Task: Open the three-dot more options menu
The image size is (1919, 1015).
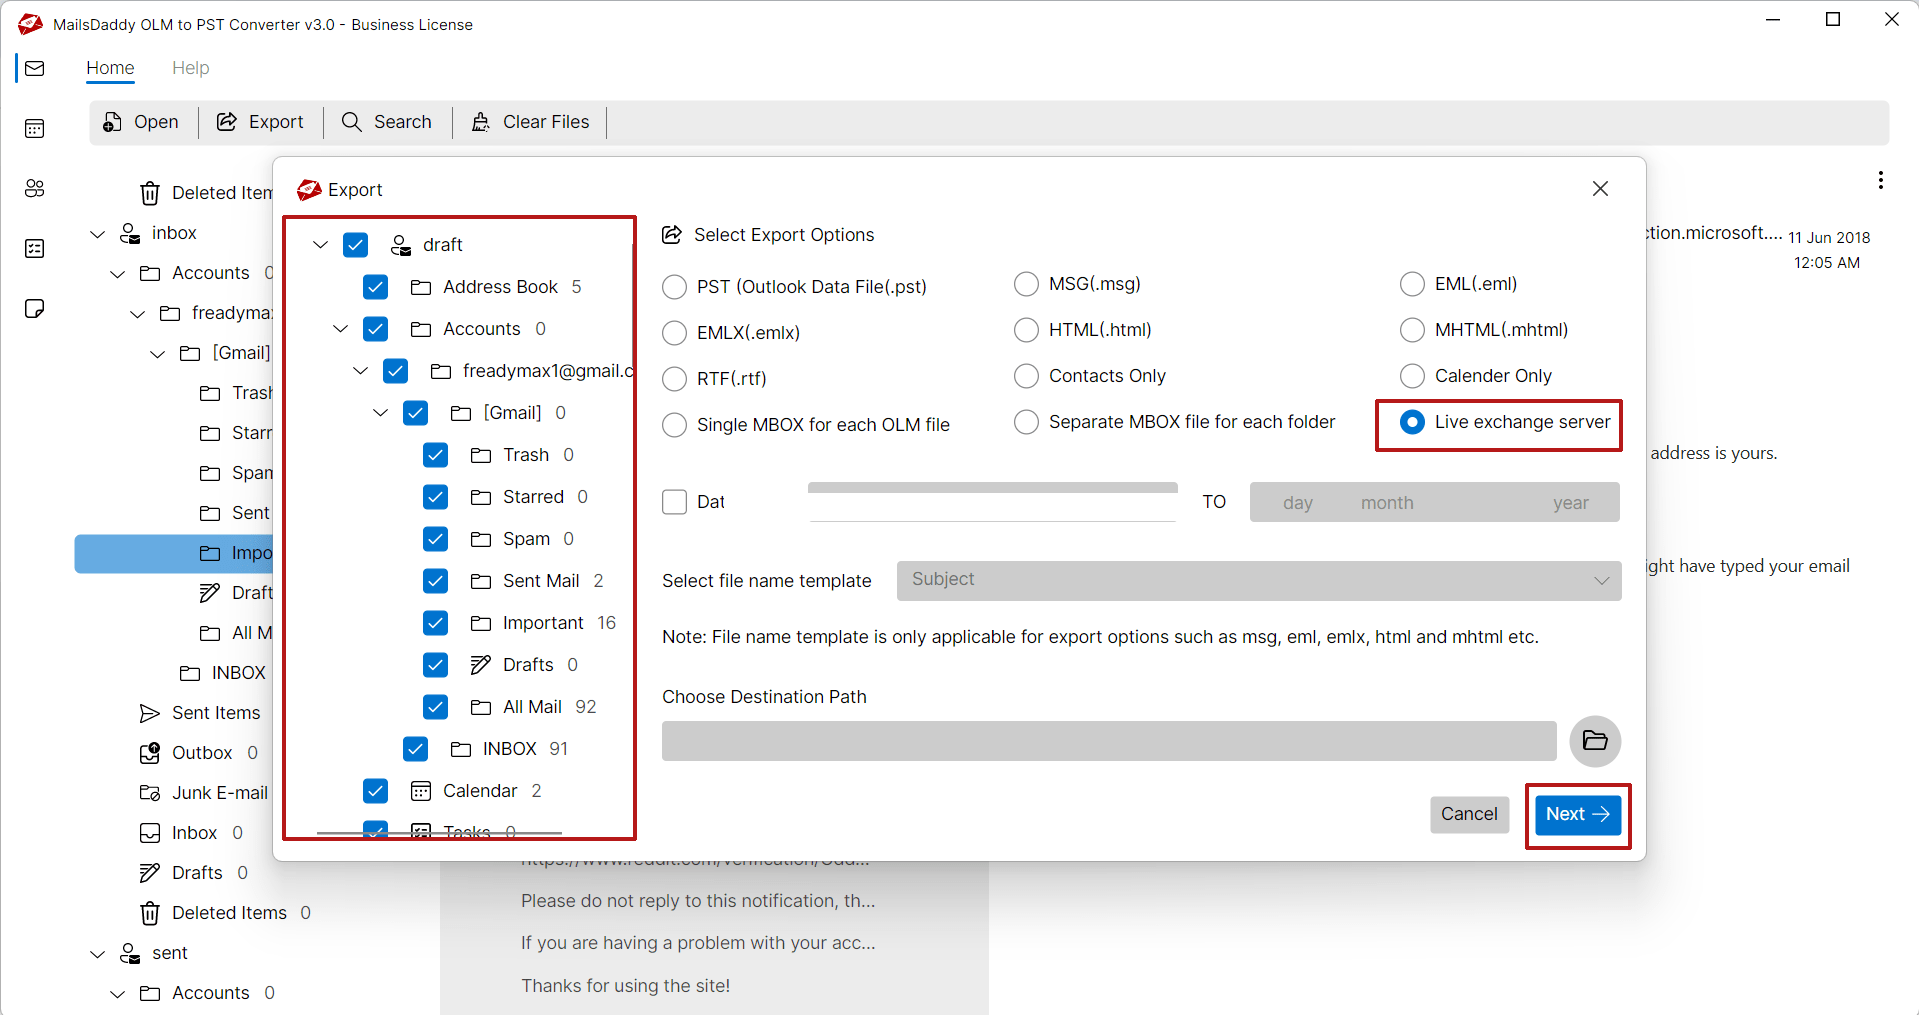Action: [1880, 180]
